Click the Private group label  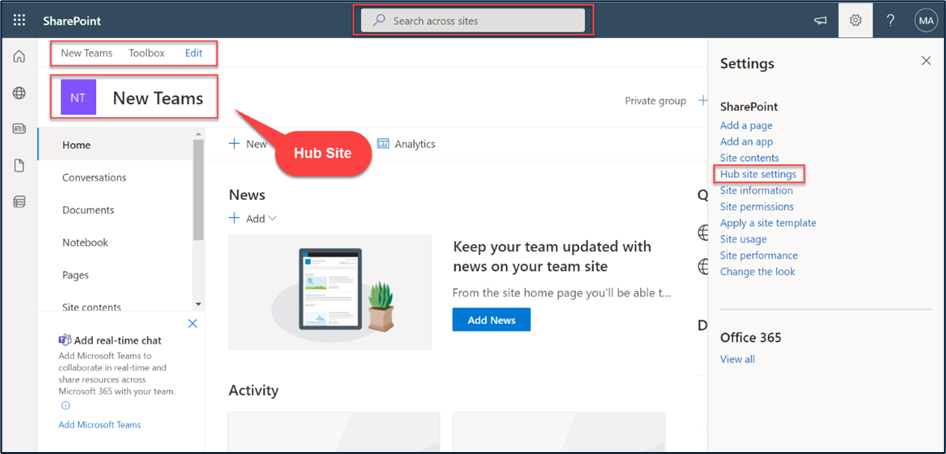655,101
